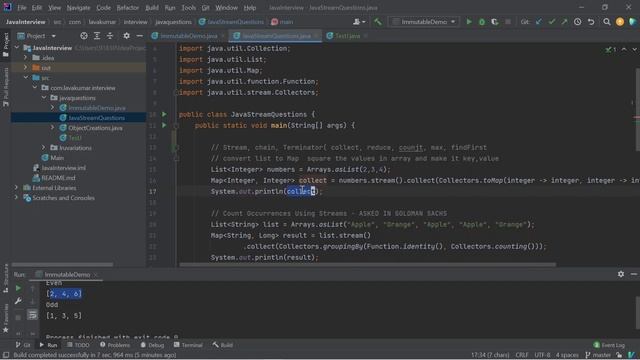Click wrench icon in Run panel
The image size is (640, 360).
18,301
